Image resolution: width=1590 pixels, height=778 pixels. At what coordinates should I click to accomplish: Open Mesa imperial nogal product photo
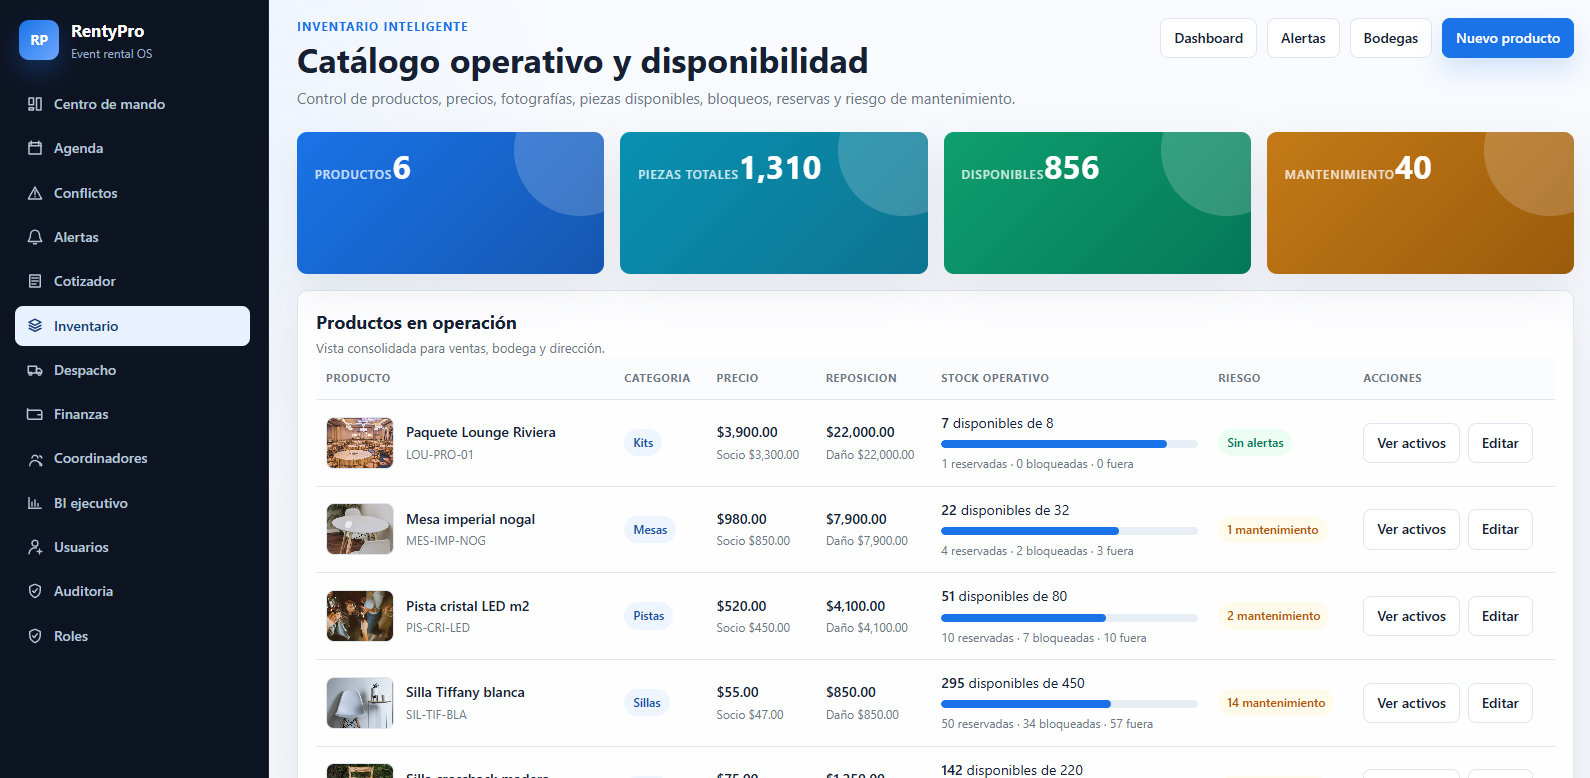tap(360, 529)
